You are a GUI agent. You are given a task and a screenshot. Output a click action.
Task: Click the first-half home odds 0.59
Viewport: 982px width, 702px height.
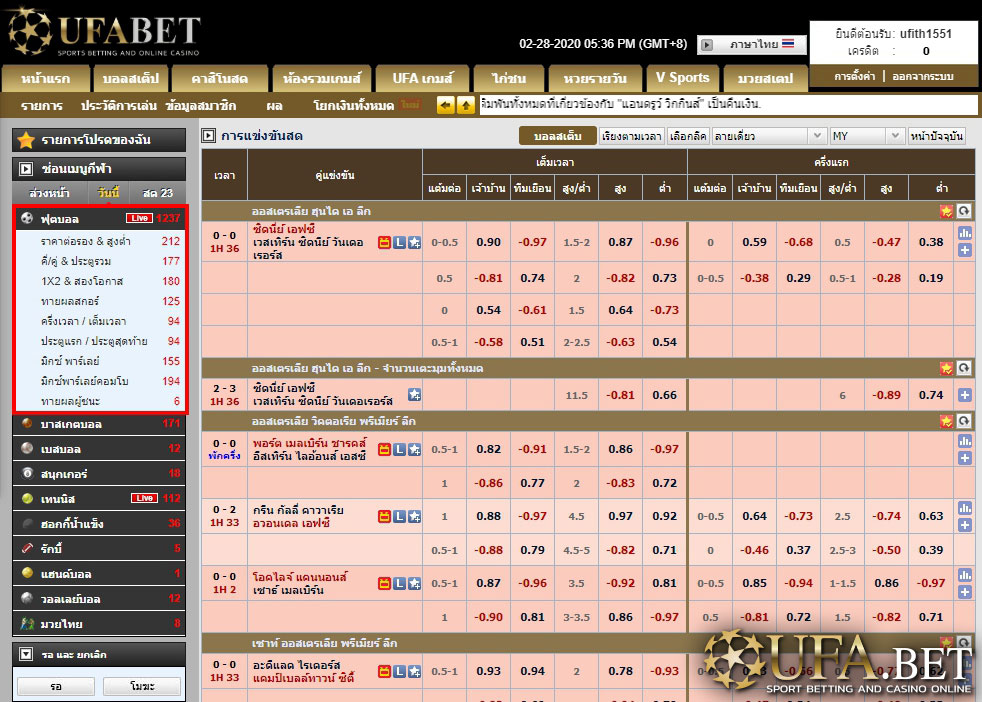[x=754, y=242]
